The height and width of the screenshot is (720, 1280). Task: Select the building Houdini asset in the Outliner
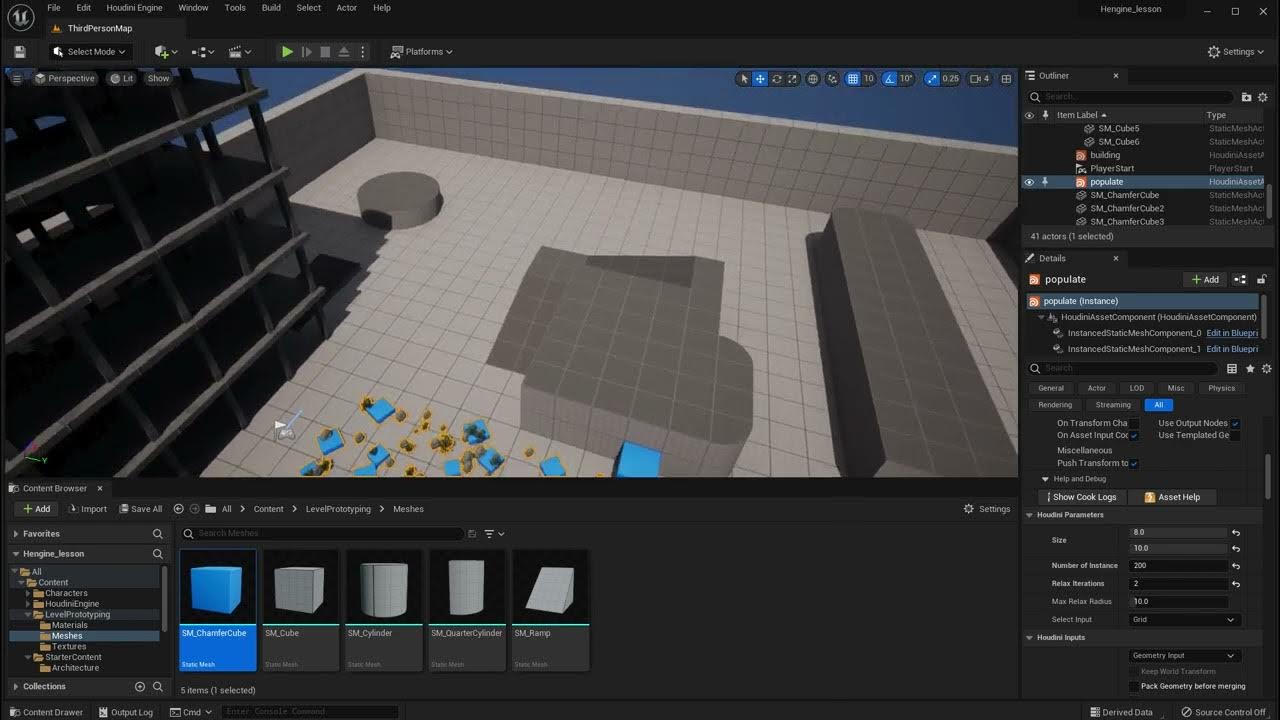[x=1105, y=155]
